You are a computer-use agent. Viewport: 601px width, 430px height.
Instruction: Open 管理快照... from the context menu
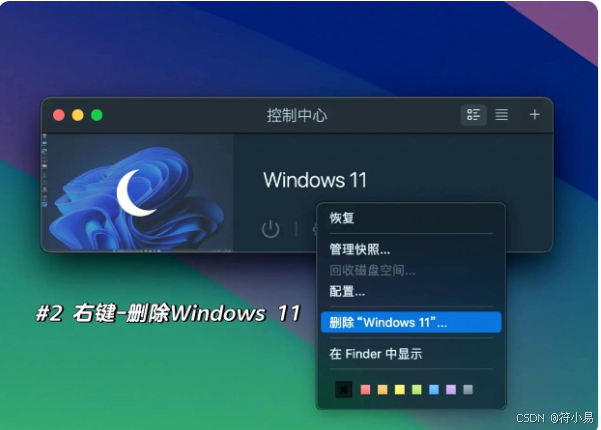[x=411, y=249]
